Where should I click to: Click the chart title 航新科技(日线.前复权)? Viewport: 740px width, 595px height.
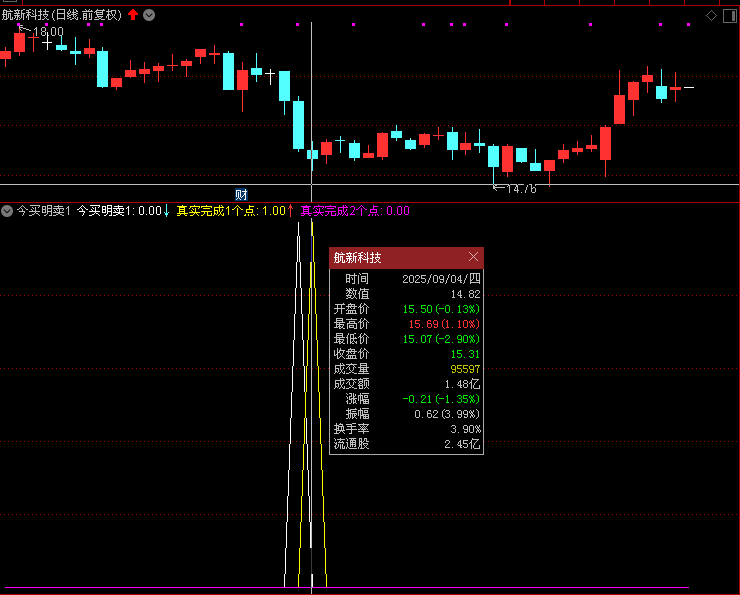click(62, 15)
